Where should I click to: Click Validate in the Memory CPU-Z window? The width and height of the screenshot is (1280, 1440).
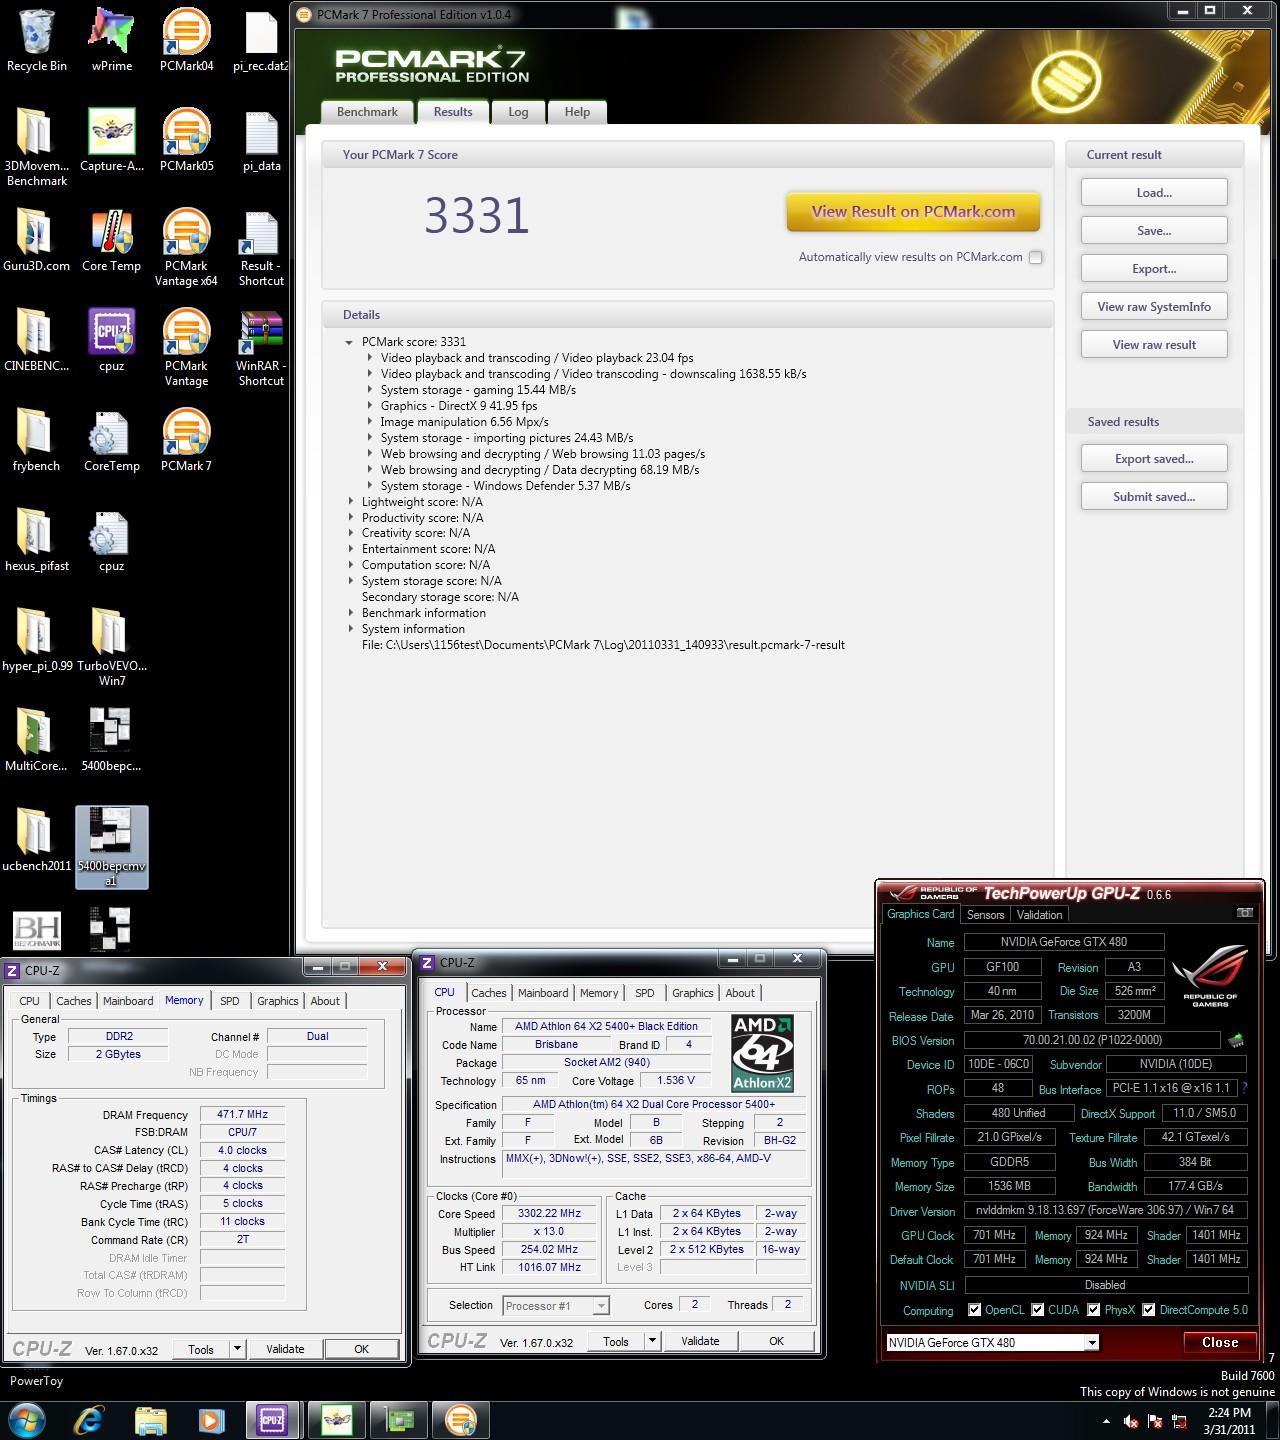[x=285, y=1349]
